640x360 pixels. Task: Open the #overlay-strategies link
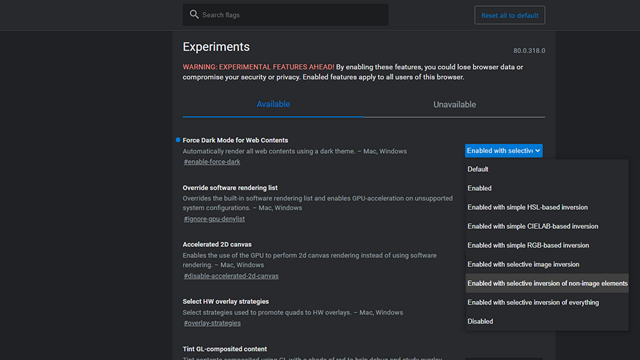212,323
